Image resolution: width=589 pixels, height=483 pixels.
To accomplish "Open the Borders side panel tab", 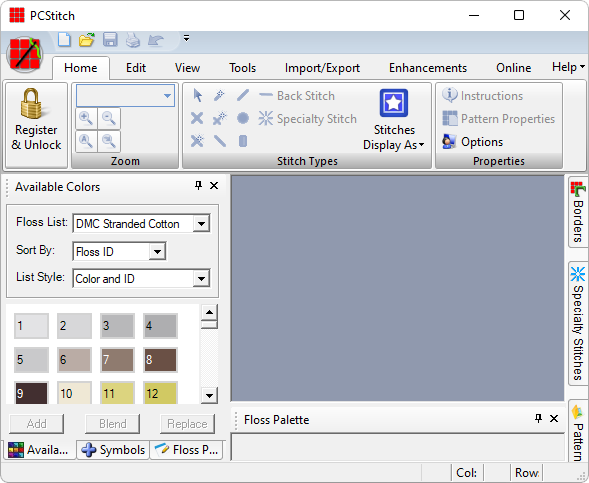I will pos(578,212).
